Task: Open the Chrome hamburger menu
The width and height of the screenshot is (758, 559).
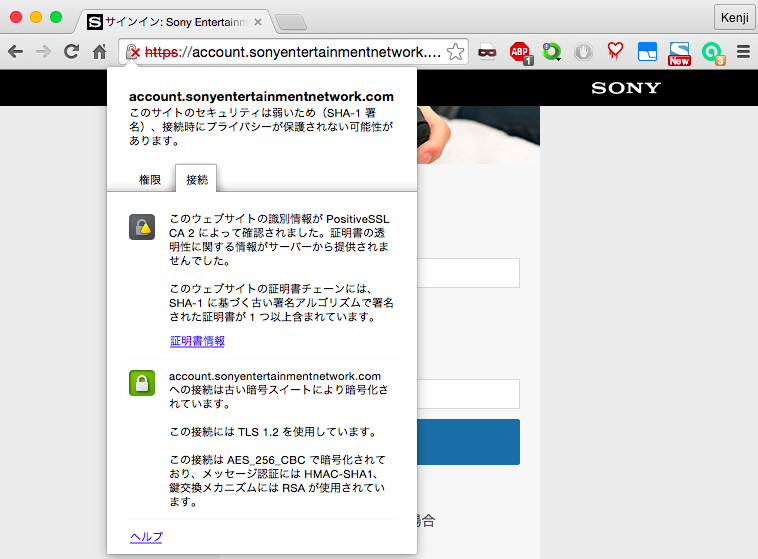Action: (x=743, y=51)
